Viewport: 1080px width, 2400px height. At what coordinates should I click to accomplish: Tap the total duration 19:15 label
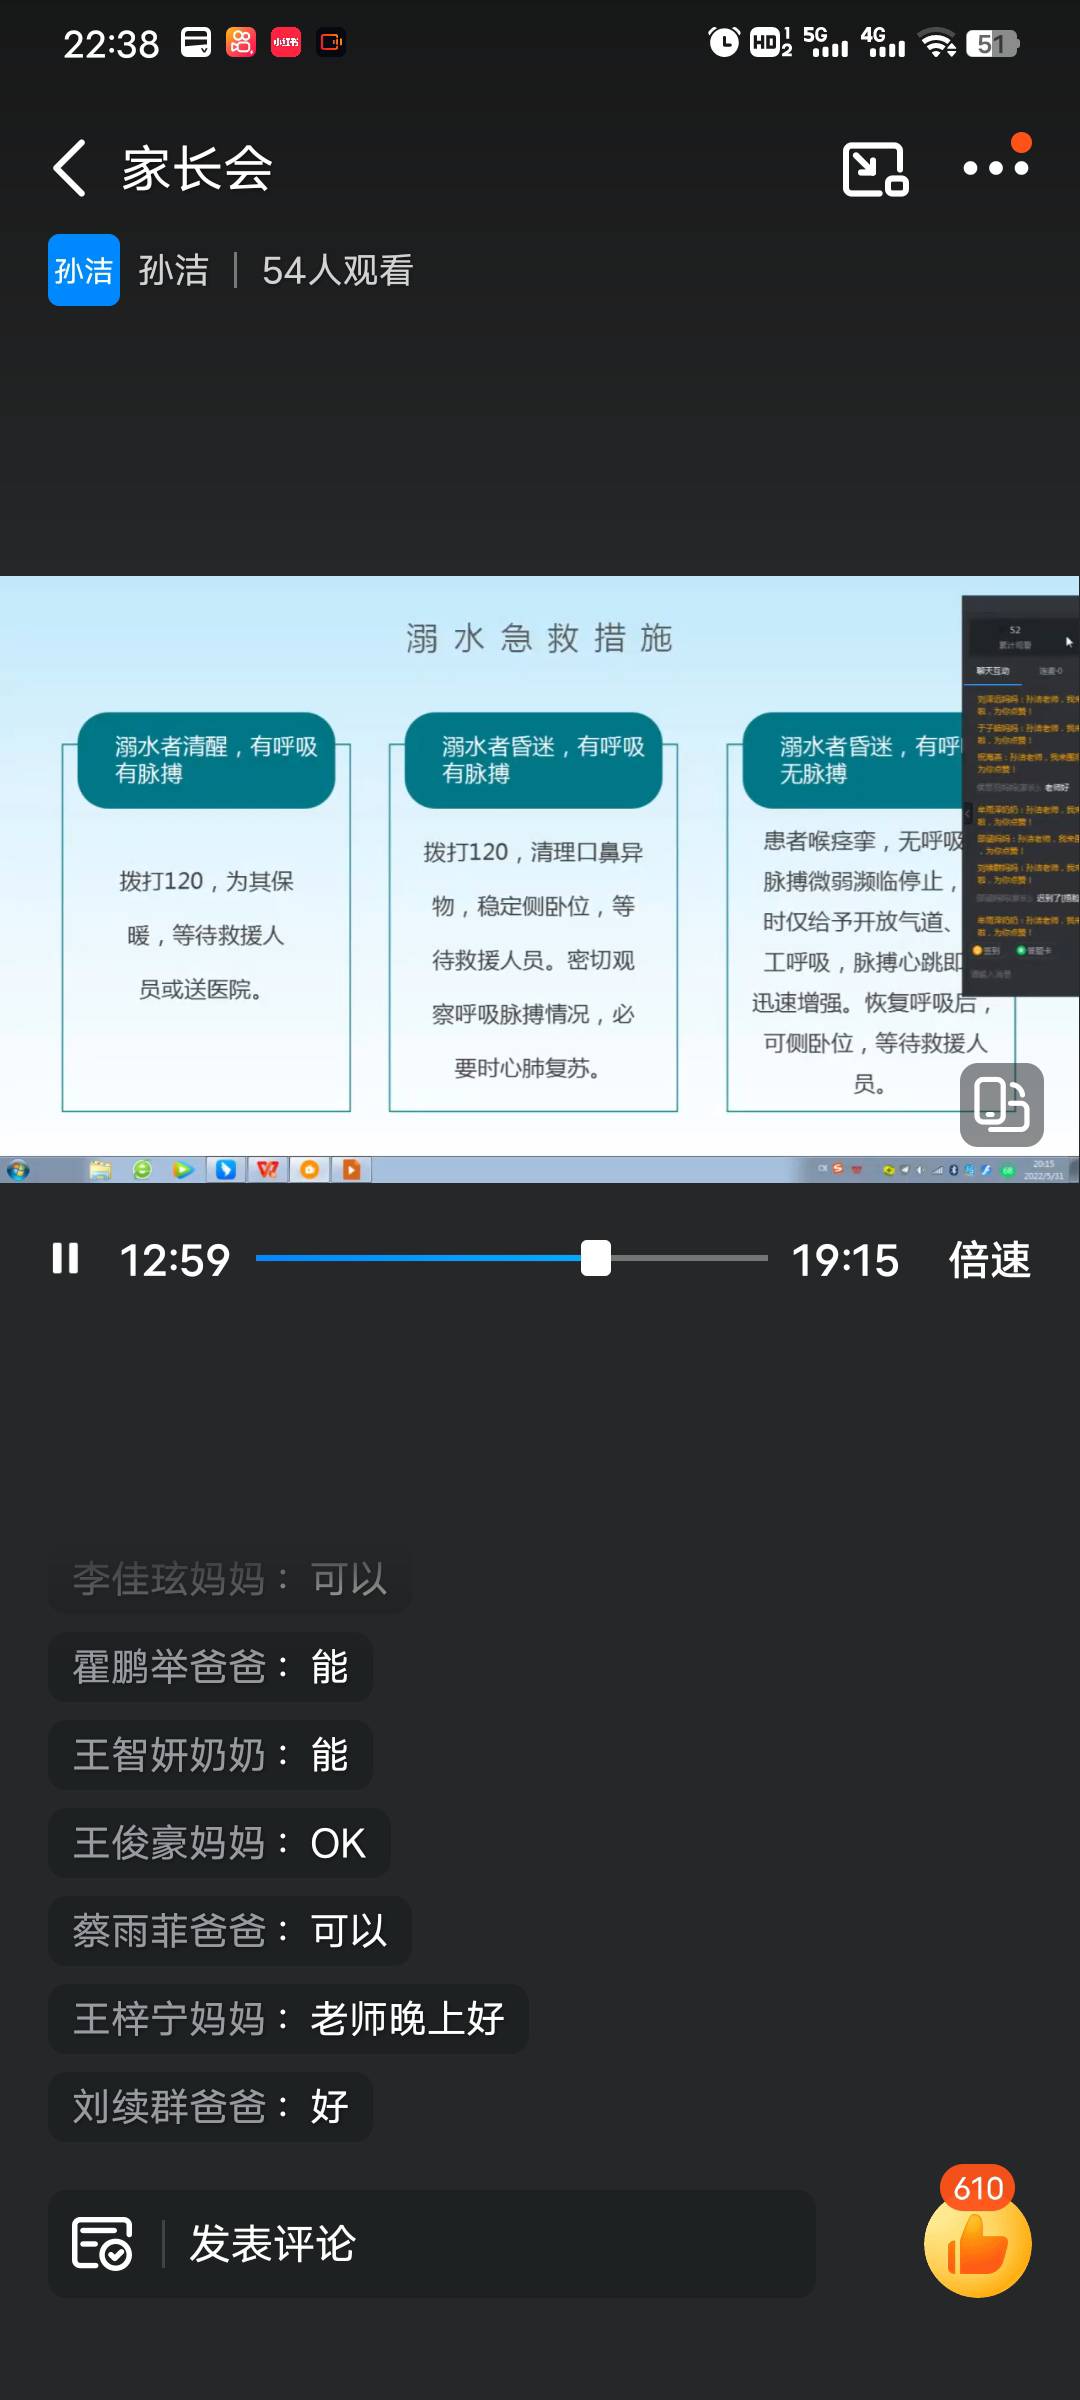(x=845, y=1260)
